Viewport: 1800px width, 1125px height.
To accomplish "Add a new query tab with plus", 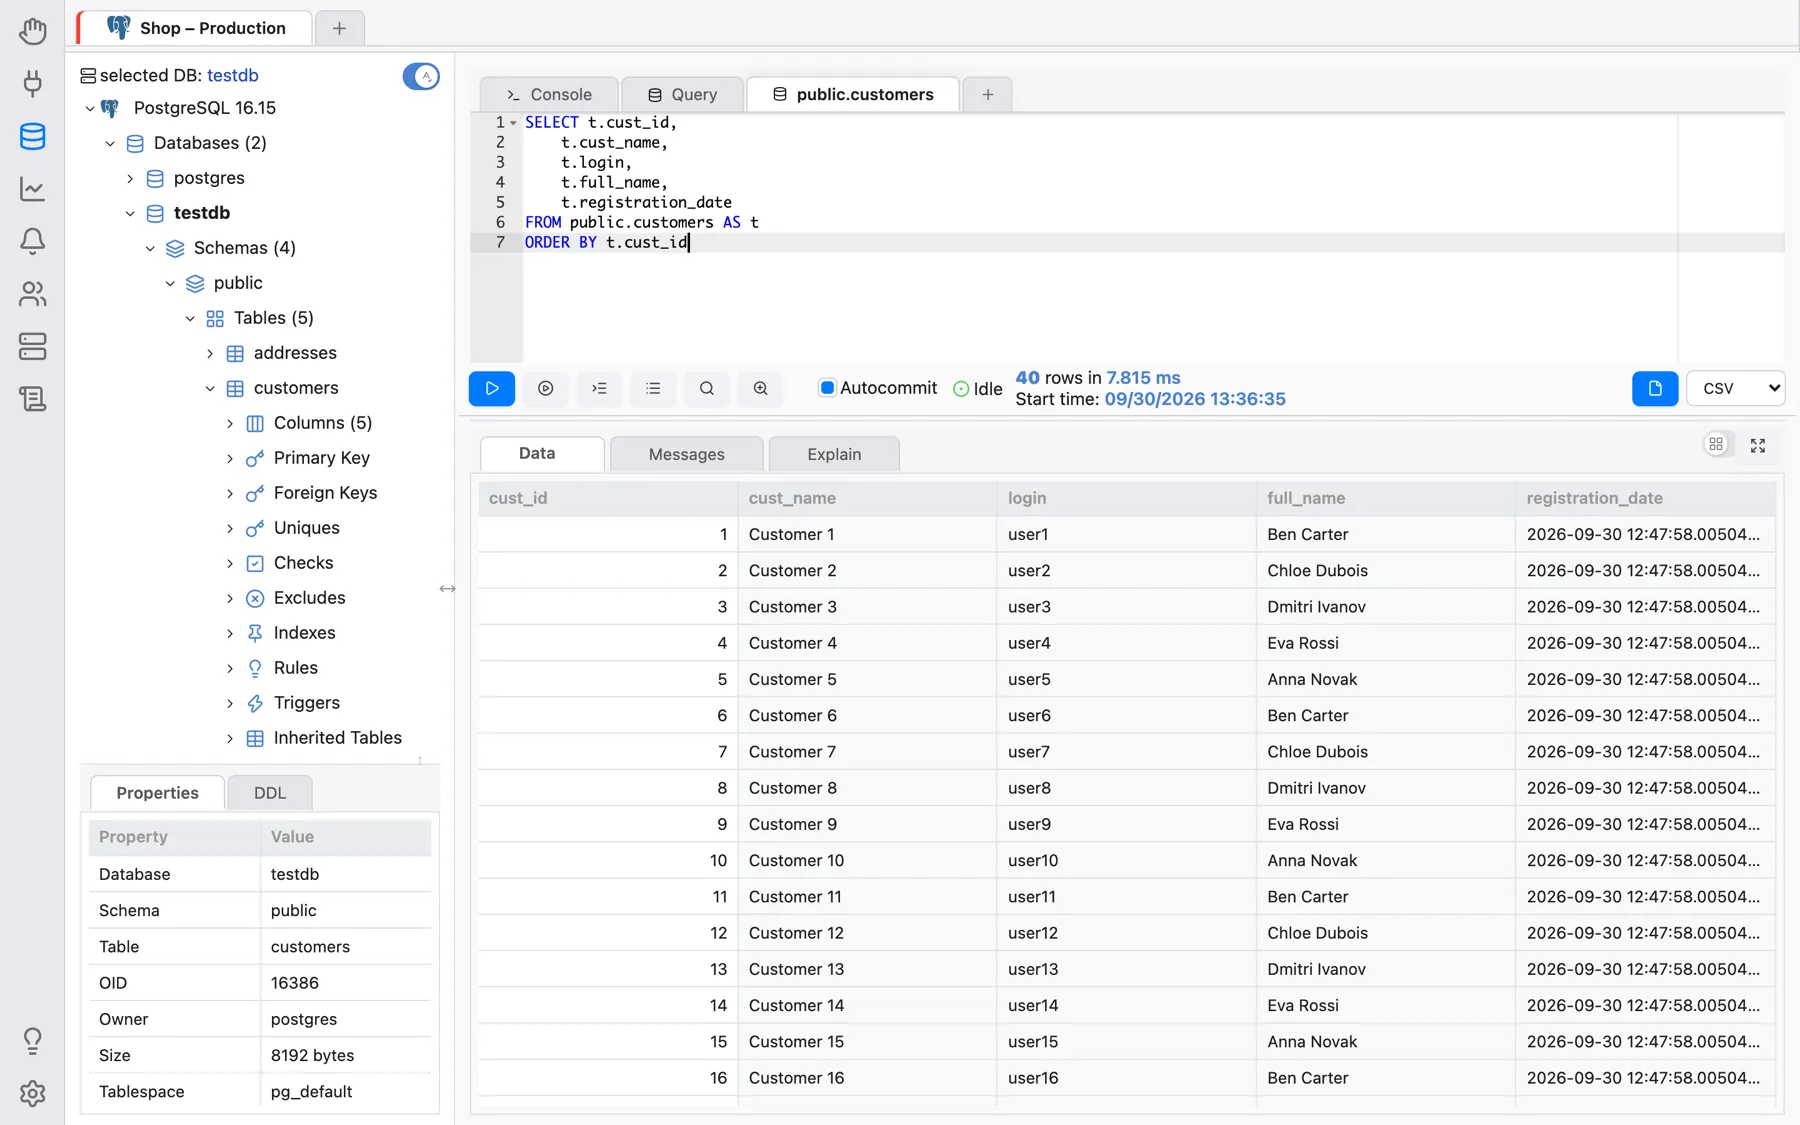I will [988, 94].
